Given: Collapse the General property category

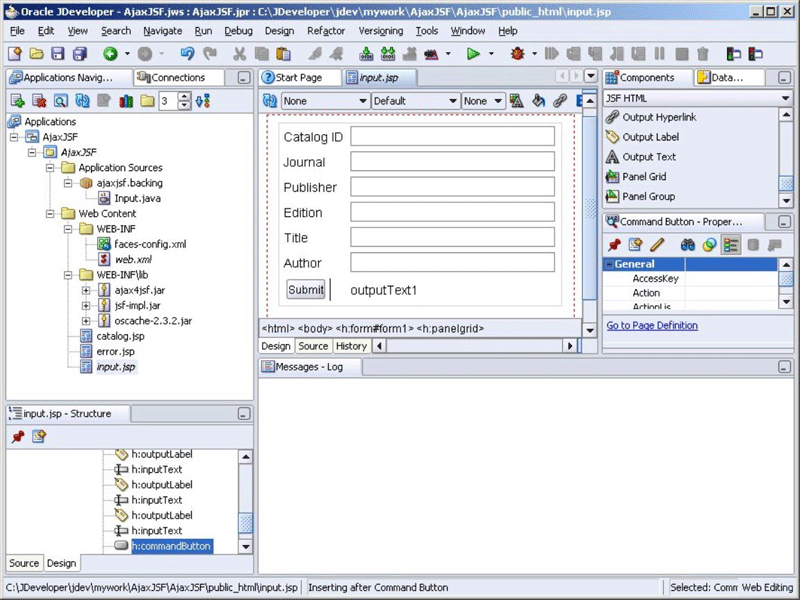Looking at the screenshot, I should click(609, 264).
